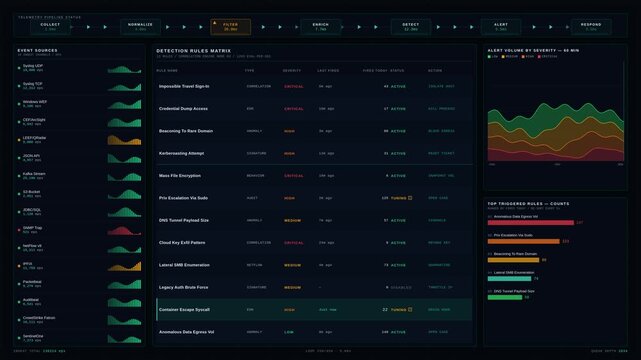641x360 pixels.
Task: Toggle the Critical series in the alert legend
Action: (x=547, y=57)
